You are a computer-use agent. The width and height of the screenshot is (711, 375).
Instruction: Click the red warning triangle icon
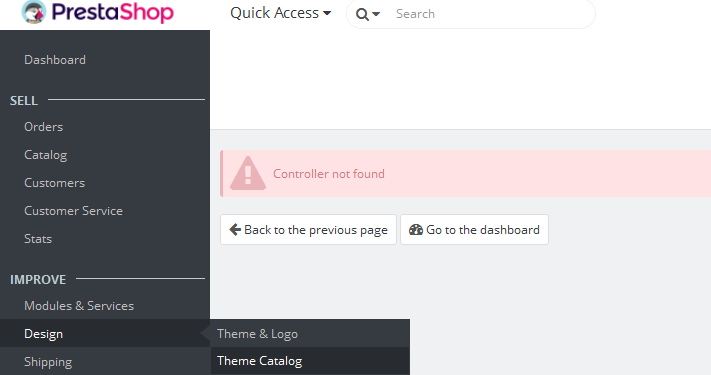click(248, 174)
